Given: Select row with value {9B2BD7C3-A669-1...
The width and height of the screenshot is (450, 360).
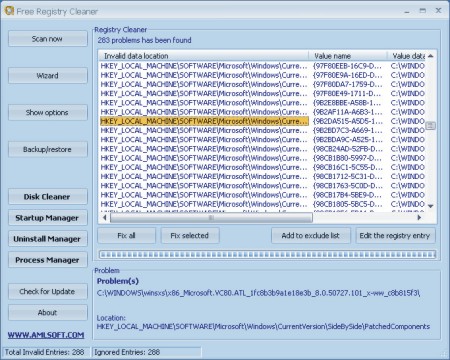Looking at the screenshot, I should (x=263, y=130).
